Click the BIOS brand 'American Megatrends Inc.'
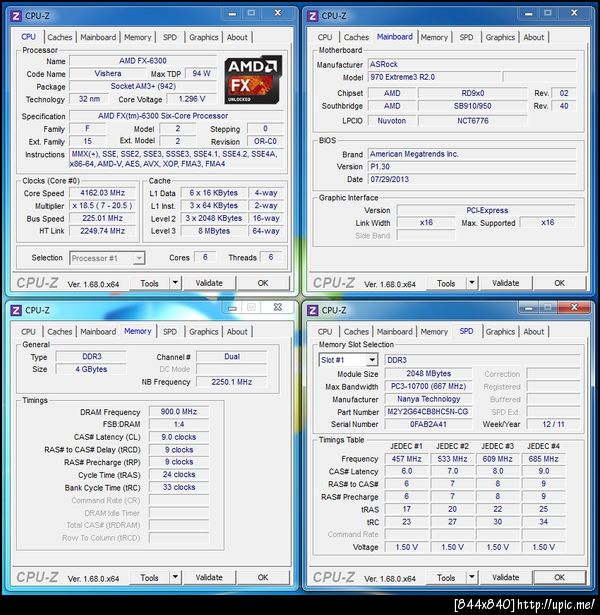Viewport: 600px width, 615px height. pos(472,154)
